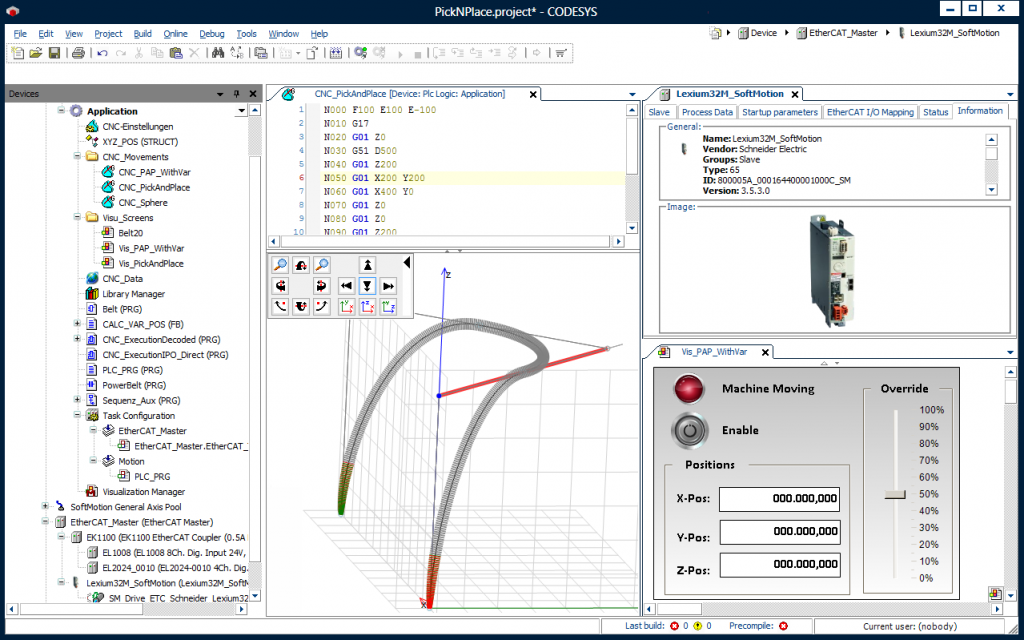Click the Find binoculars icon in toolbar
Screen dimensions: 1024x640
tap(217, 53)
